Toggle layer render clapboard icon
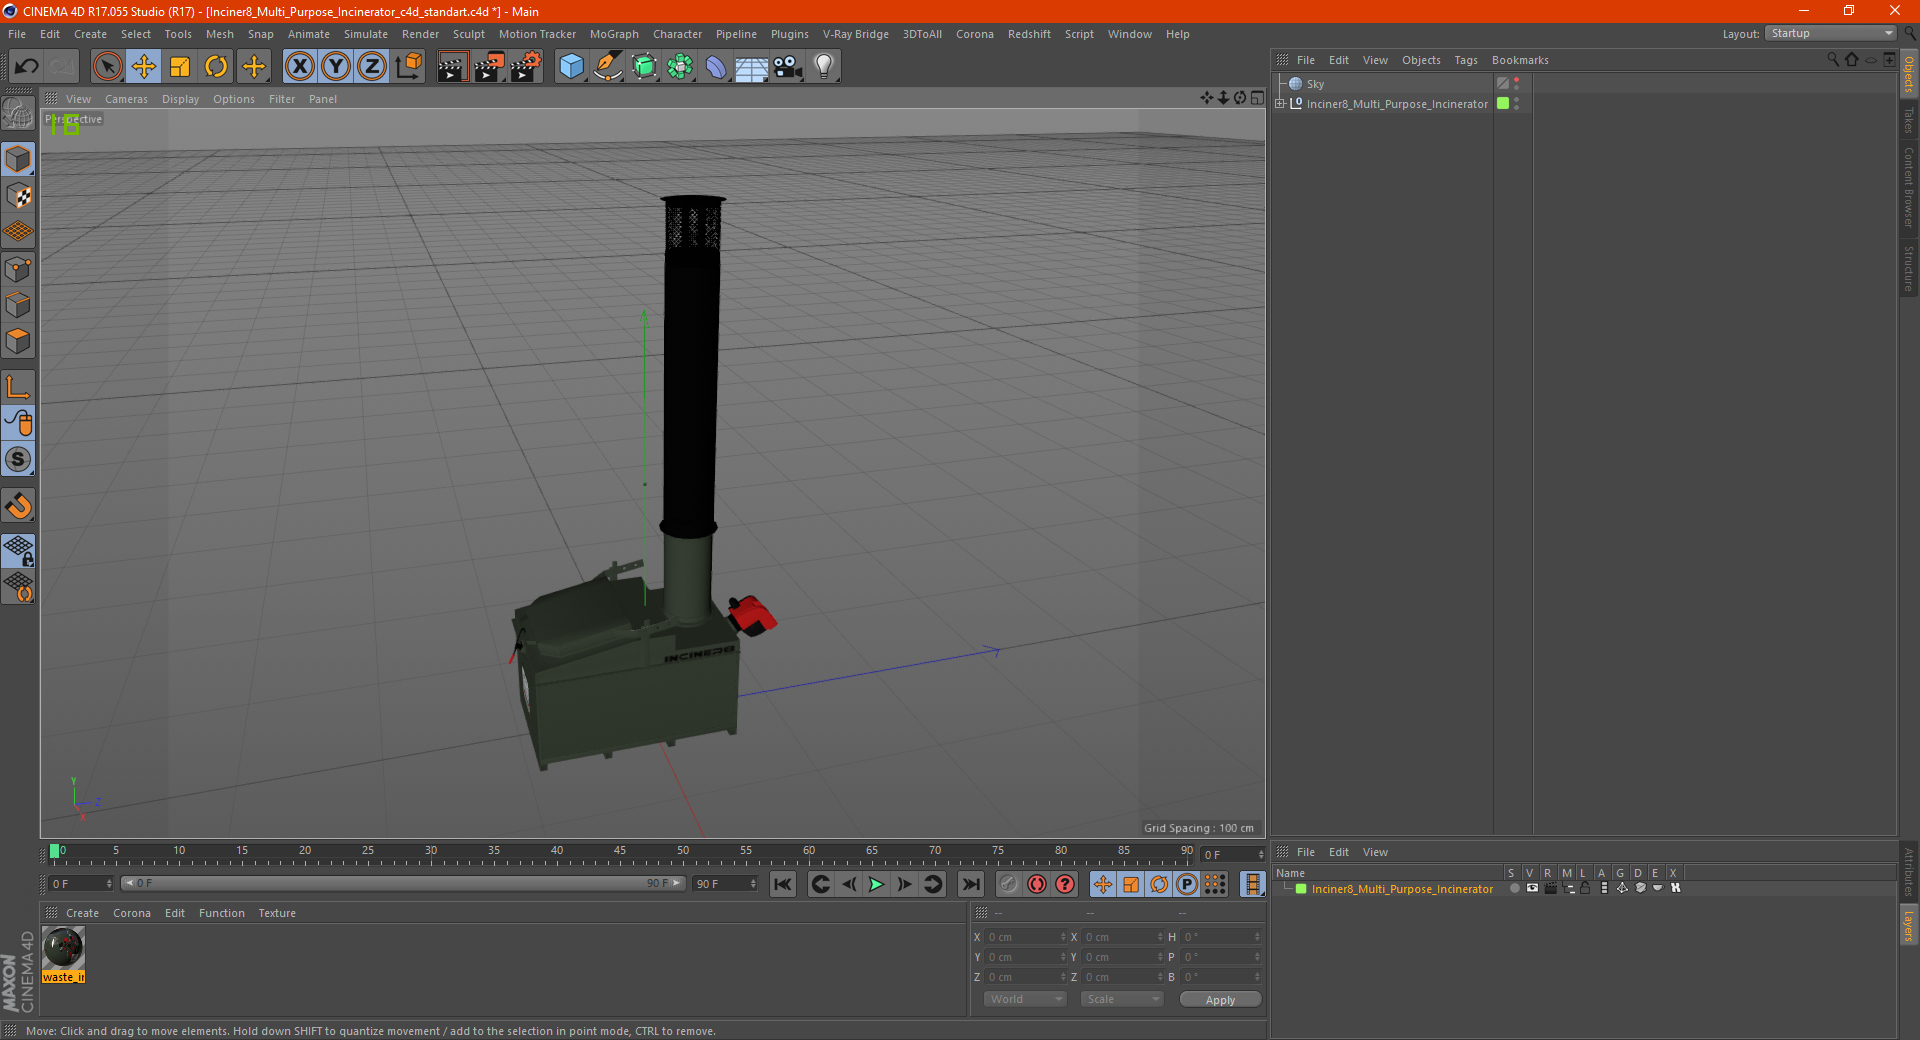Image resolution: width=1920 pixels, height=1040 pixels. click(x=1550, y=888)
